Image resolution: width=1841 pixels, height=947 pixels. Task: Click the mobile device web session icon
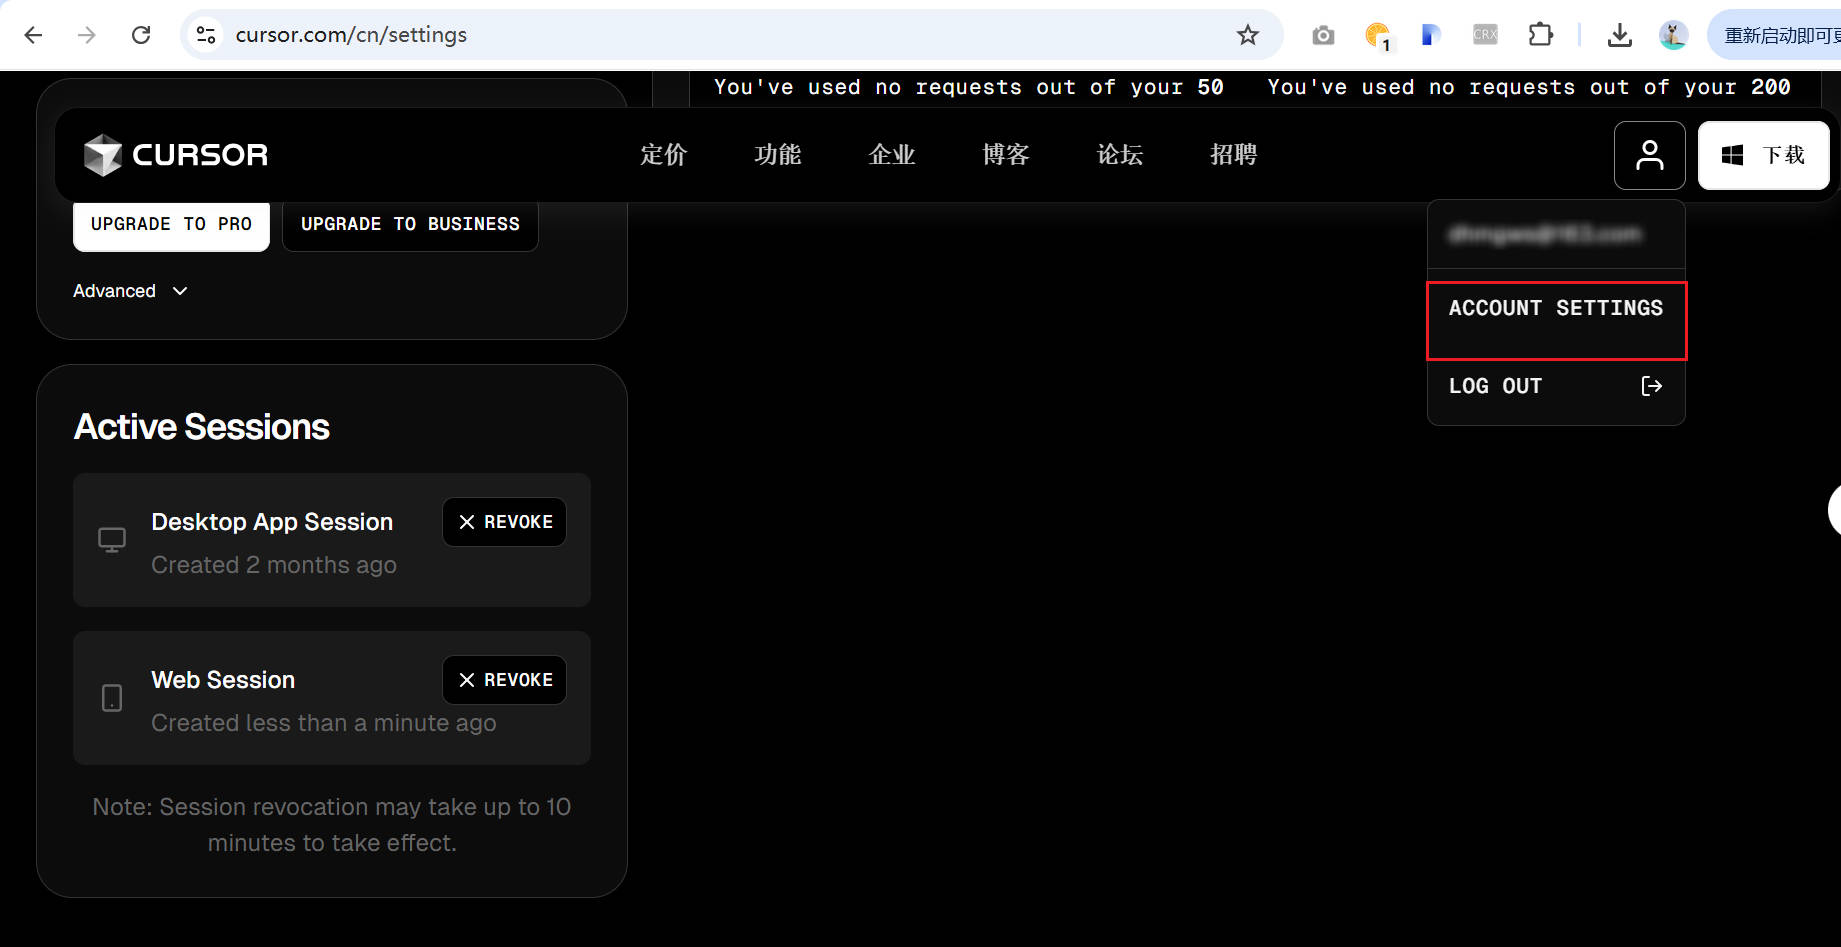pyautogui.click(x=112, y=698)
